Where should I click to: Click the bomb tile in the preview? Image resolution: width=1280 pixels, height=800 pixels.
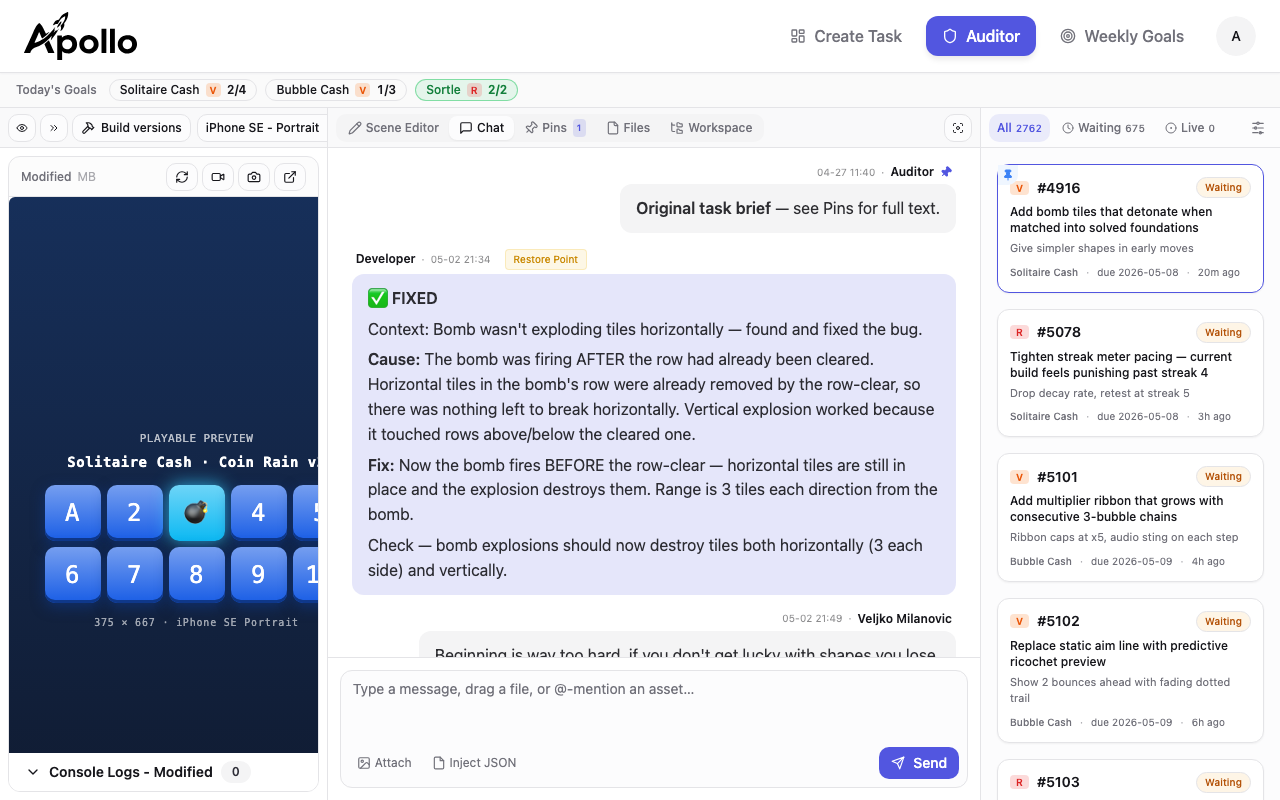[x=196, y=513]
